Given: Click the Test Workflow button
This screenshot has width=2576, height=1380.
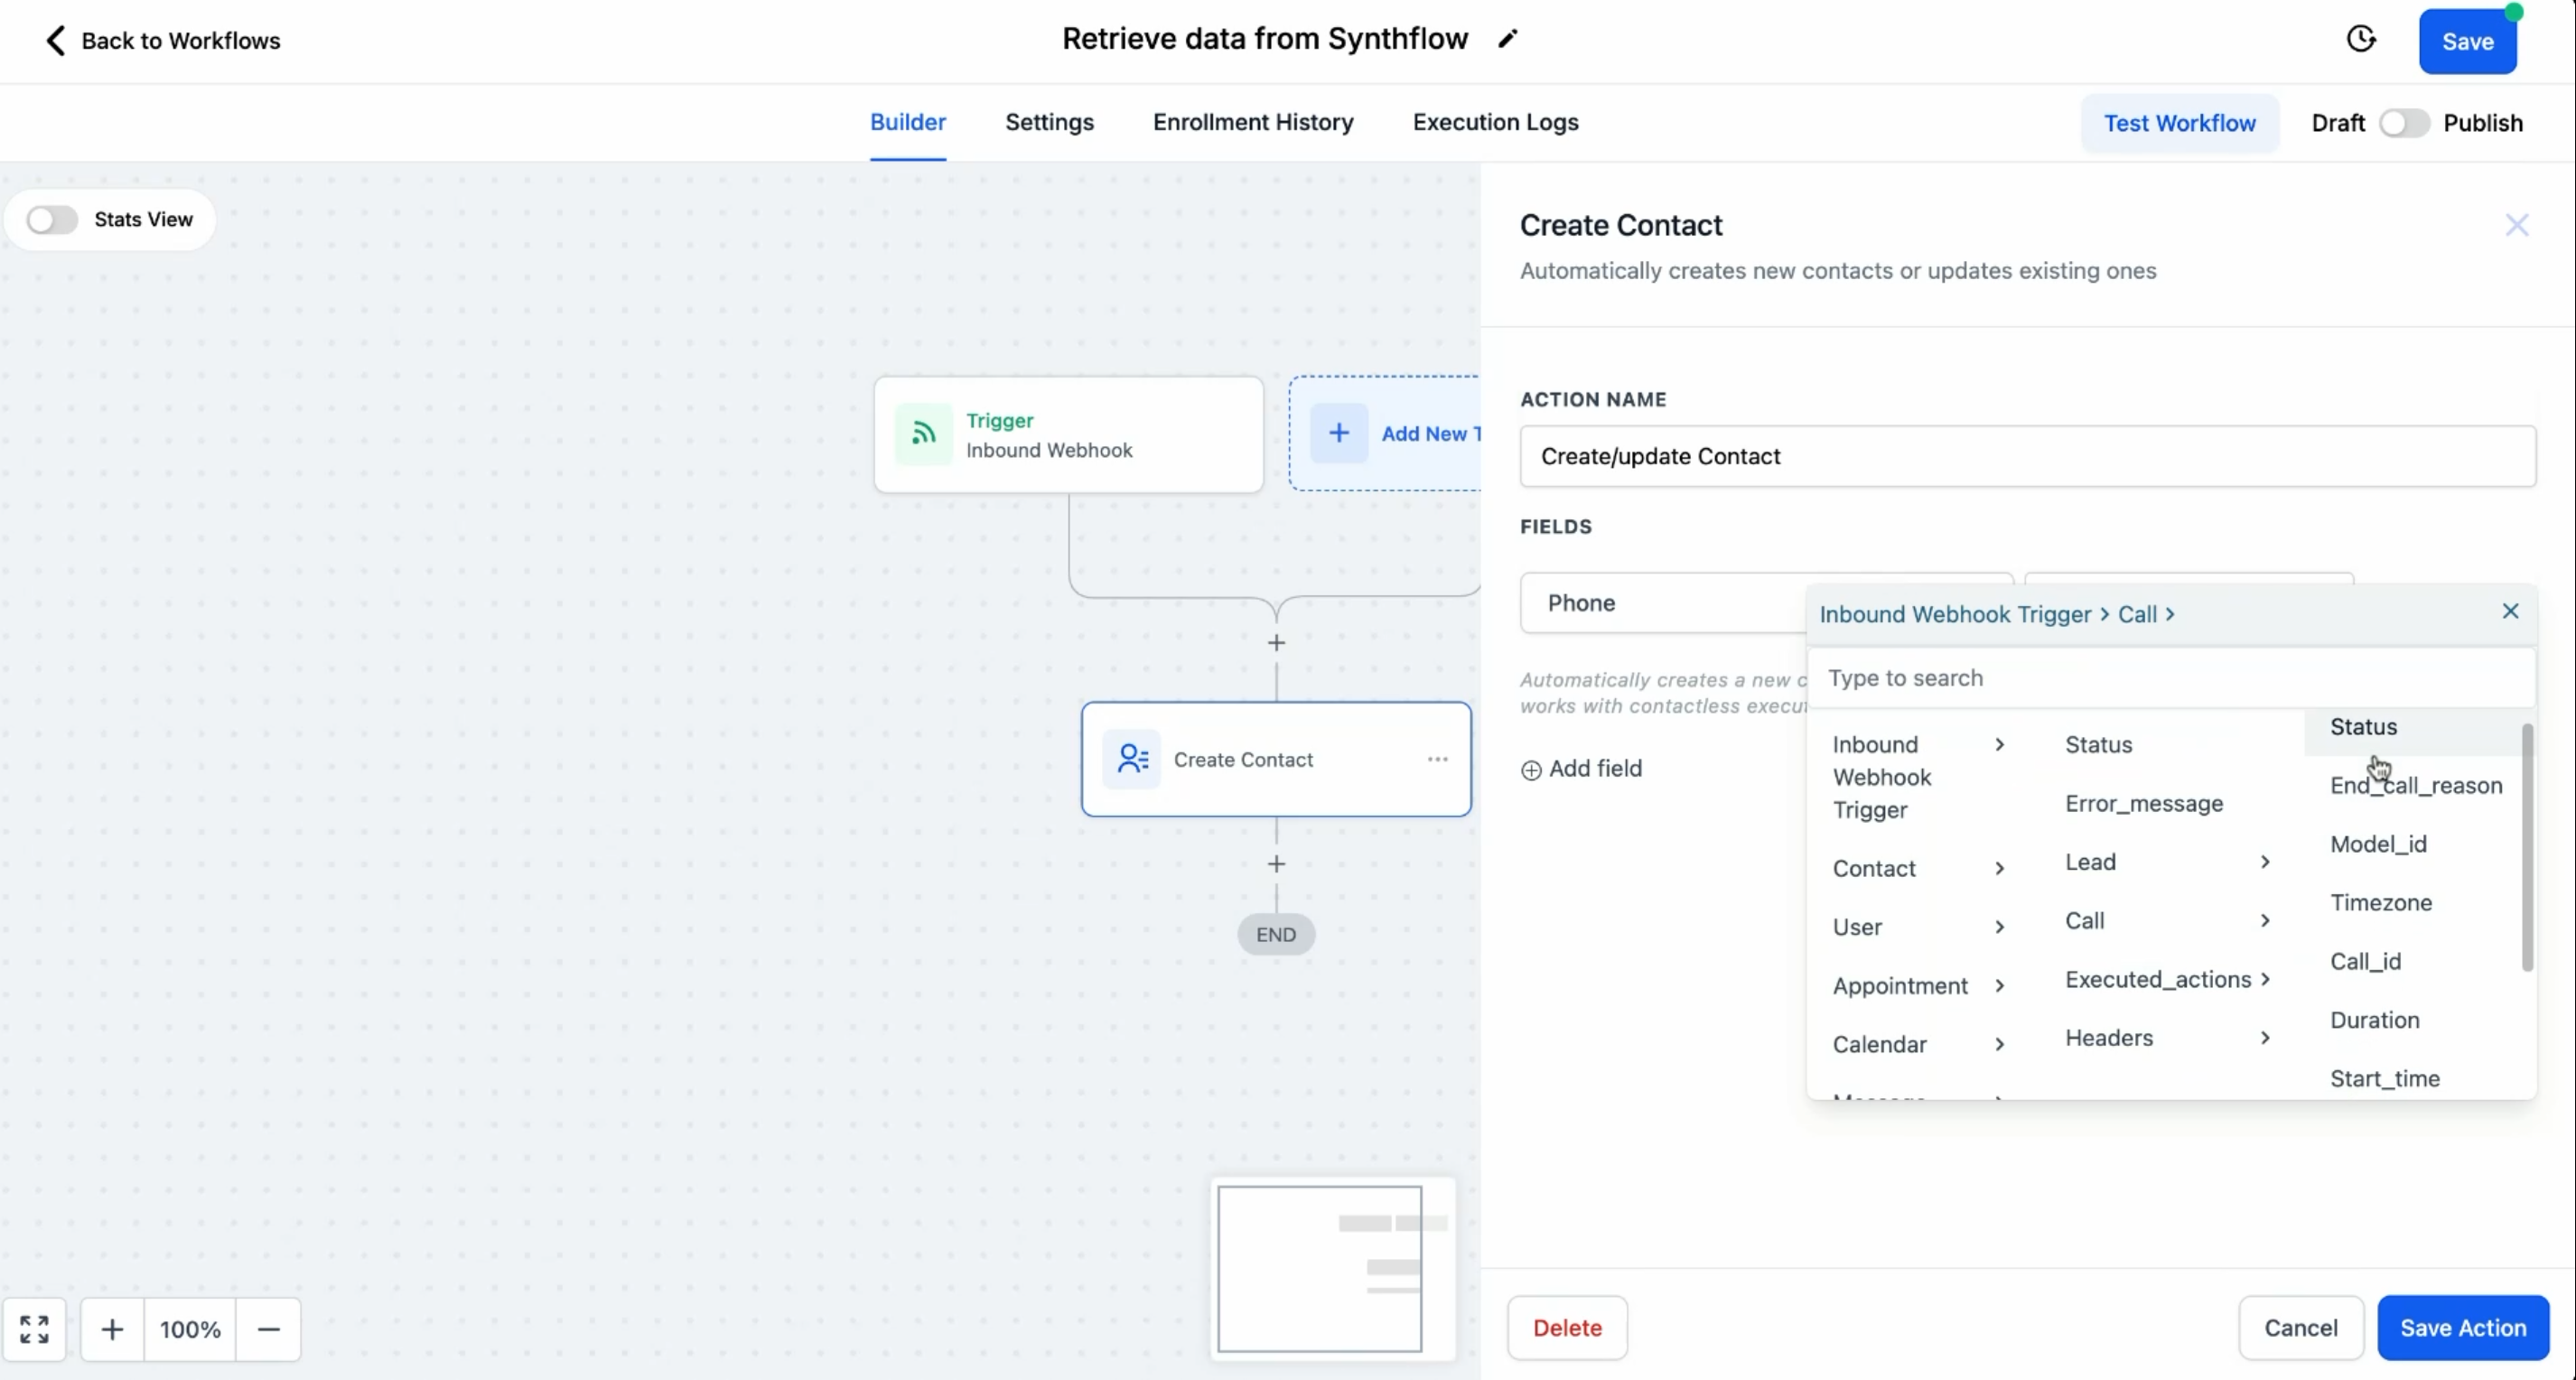Looking at the screenshot, I should click(x=2179, y=123).
